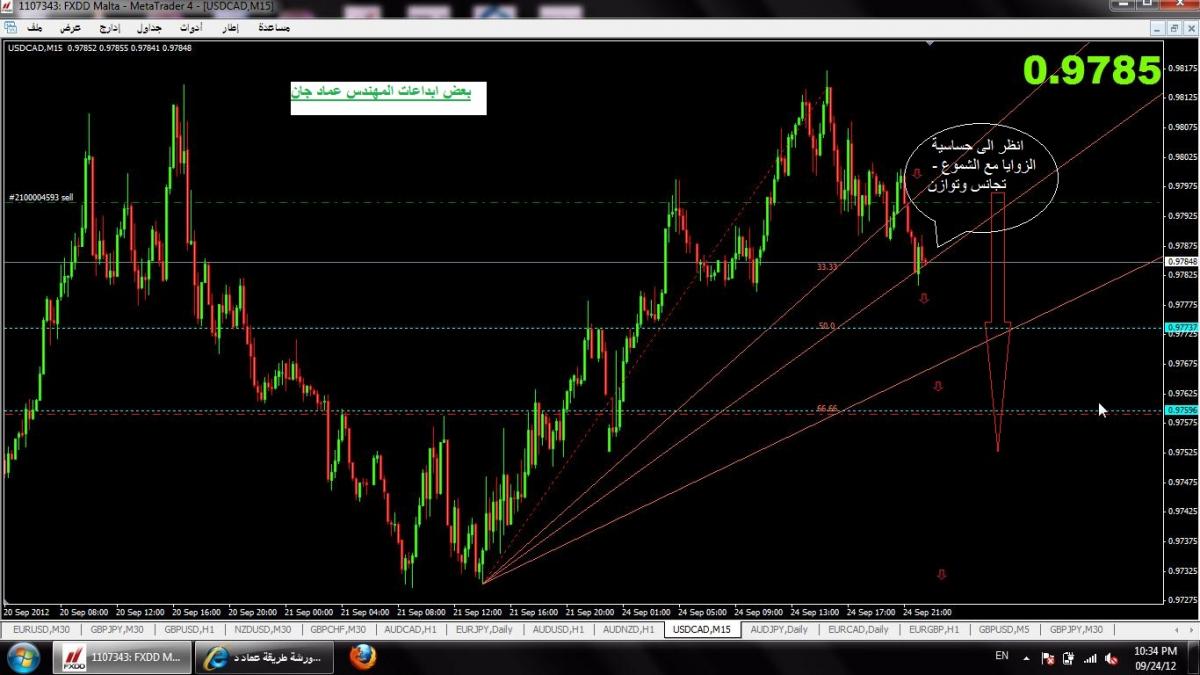
Task: Open the أدوات (Tools) menu
Action: [192, 28]
